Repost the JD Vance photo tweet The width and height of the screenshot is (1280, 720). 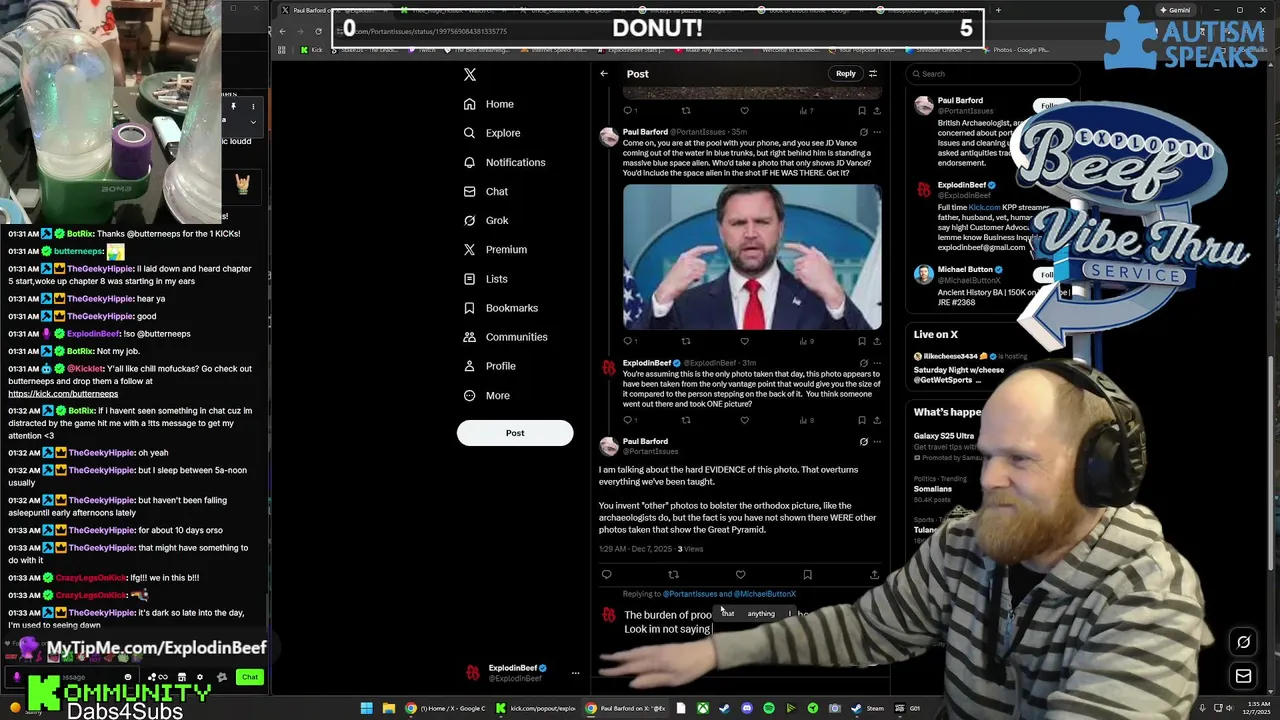click(686, 341)
